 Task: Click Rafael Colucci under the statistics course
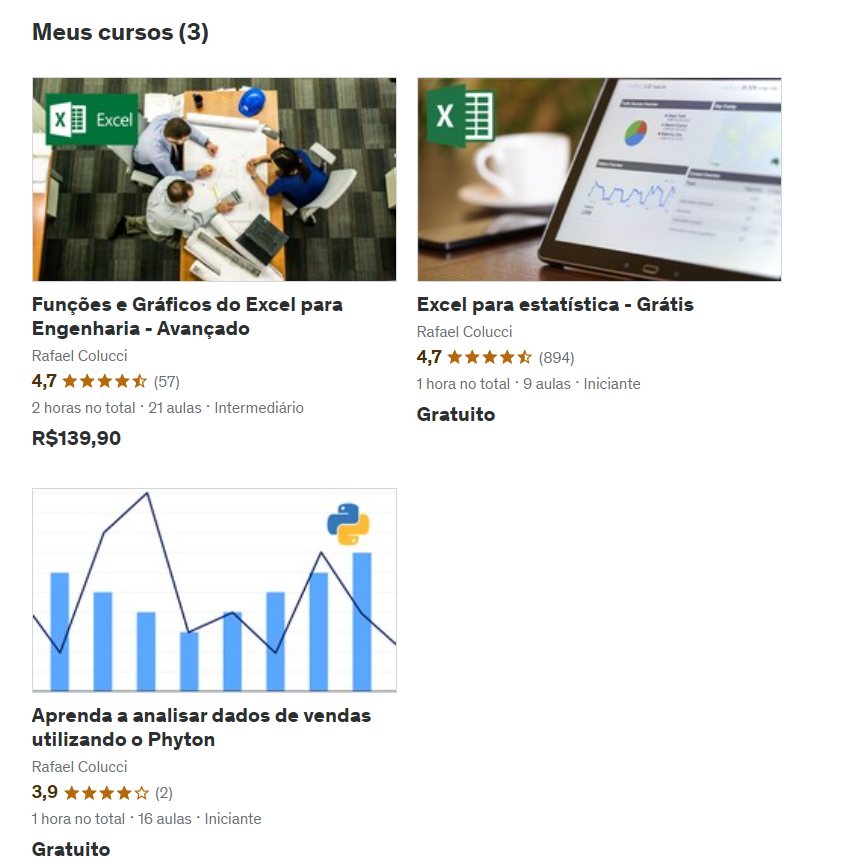[464, 332]
